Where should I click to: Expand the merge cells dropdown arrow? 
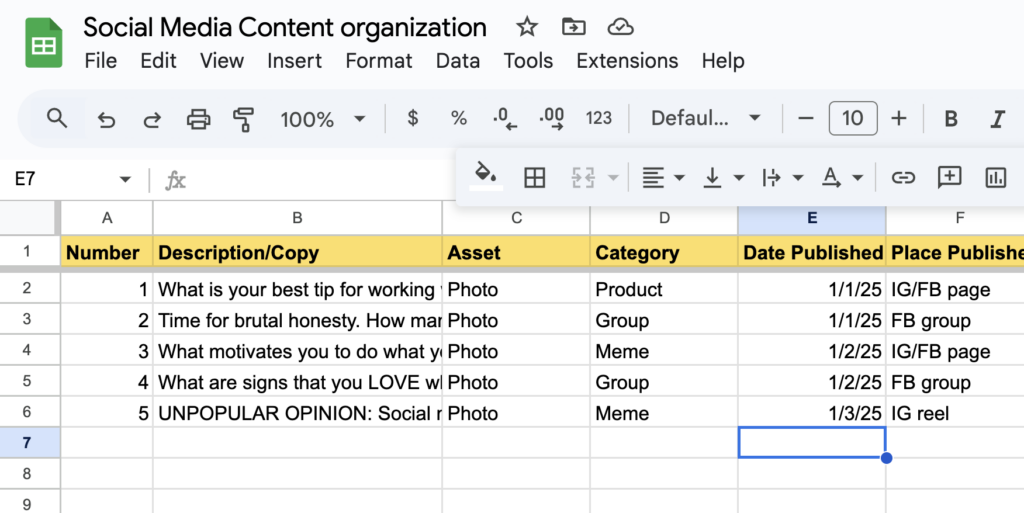point(613,178)
